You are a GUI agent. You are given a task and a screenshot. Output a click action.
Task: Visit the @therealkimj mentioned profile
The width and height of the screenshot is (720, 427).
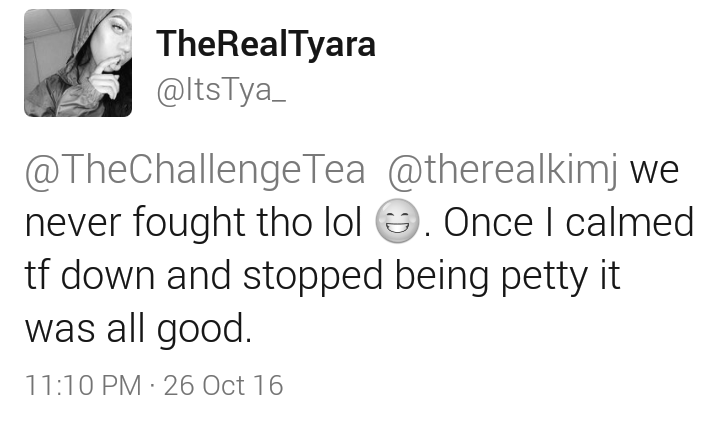[x=502, y=170]
